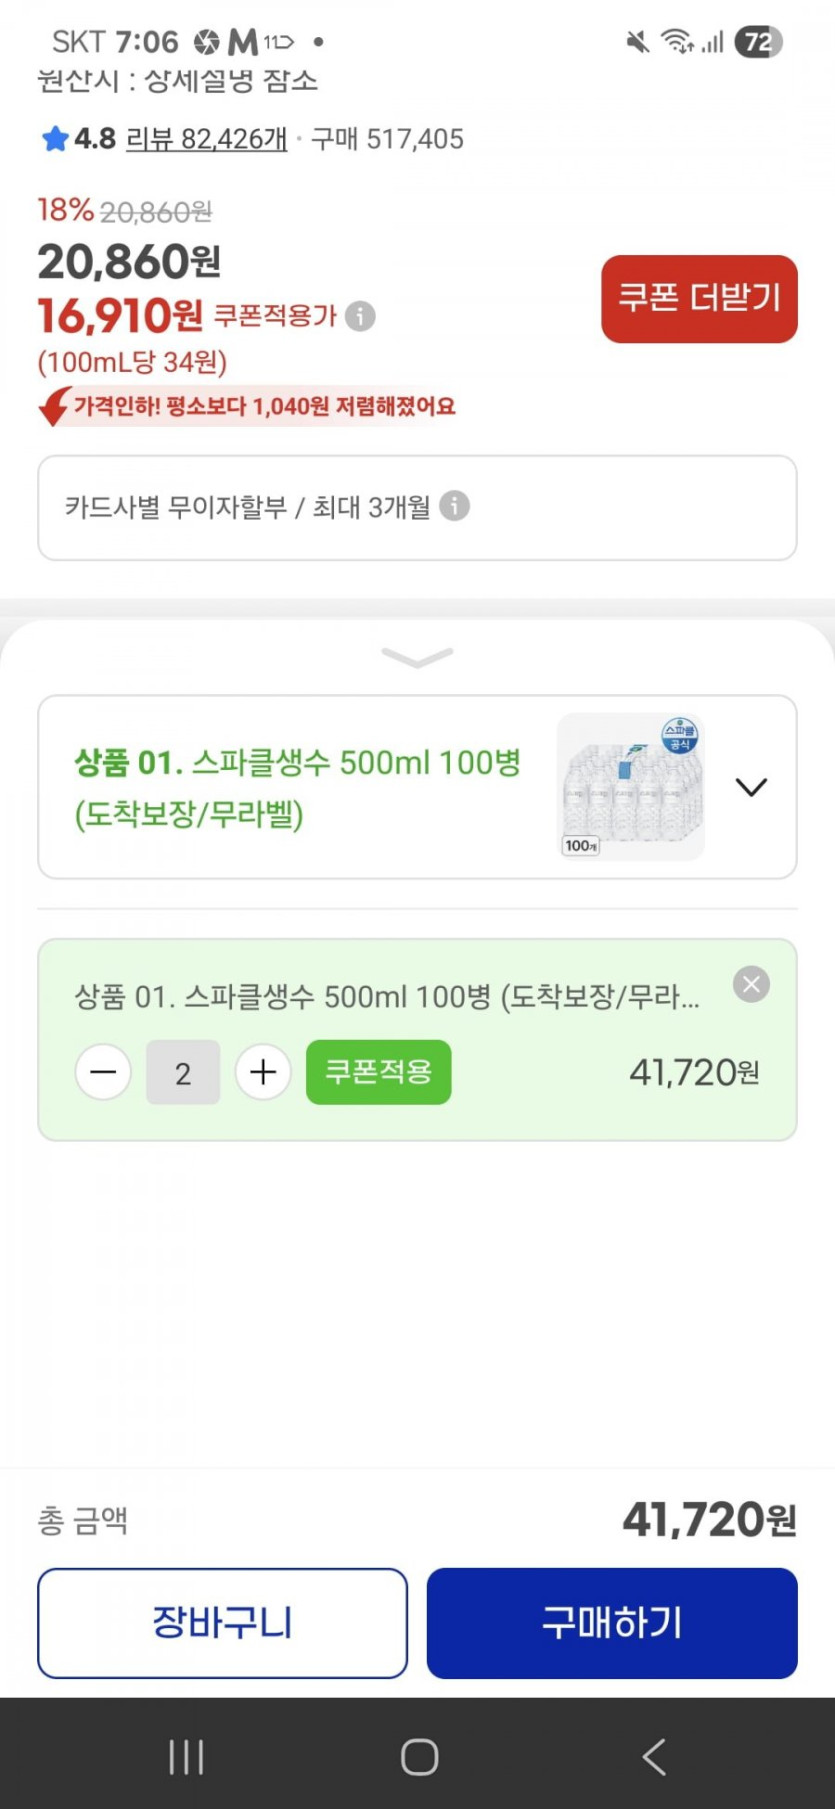Tap the info icon beside 쿠폰적용가
The width and height of the screenshot is (835, 1809).
360,316
